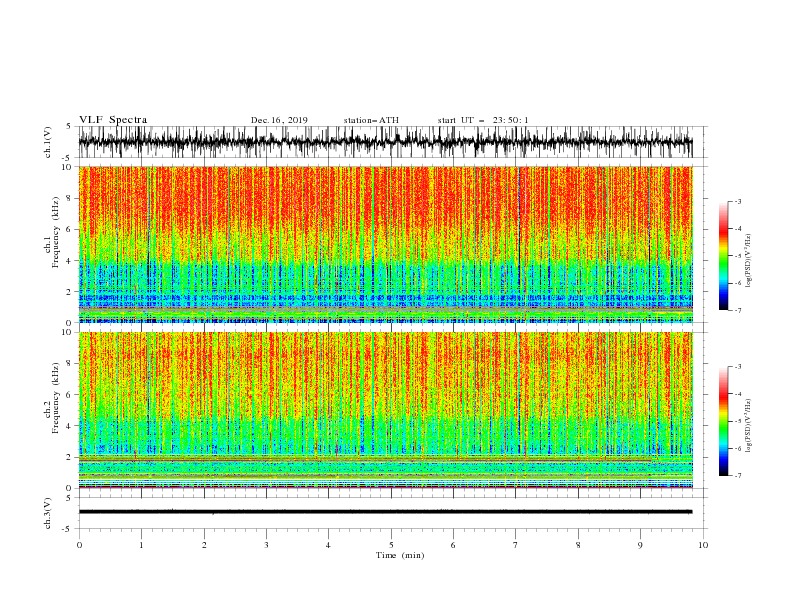Viewport: 792px width, 612px height.
Task: Click the 8 kHz tick of ch.2 spectrogram
Action: tap(69, 364)
